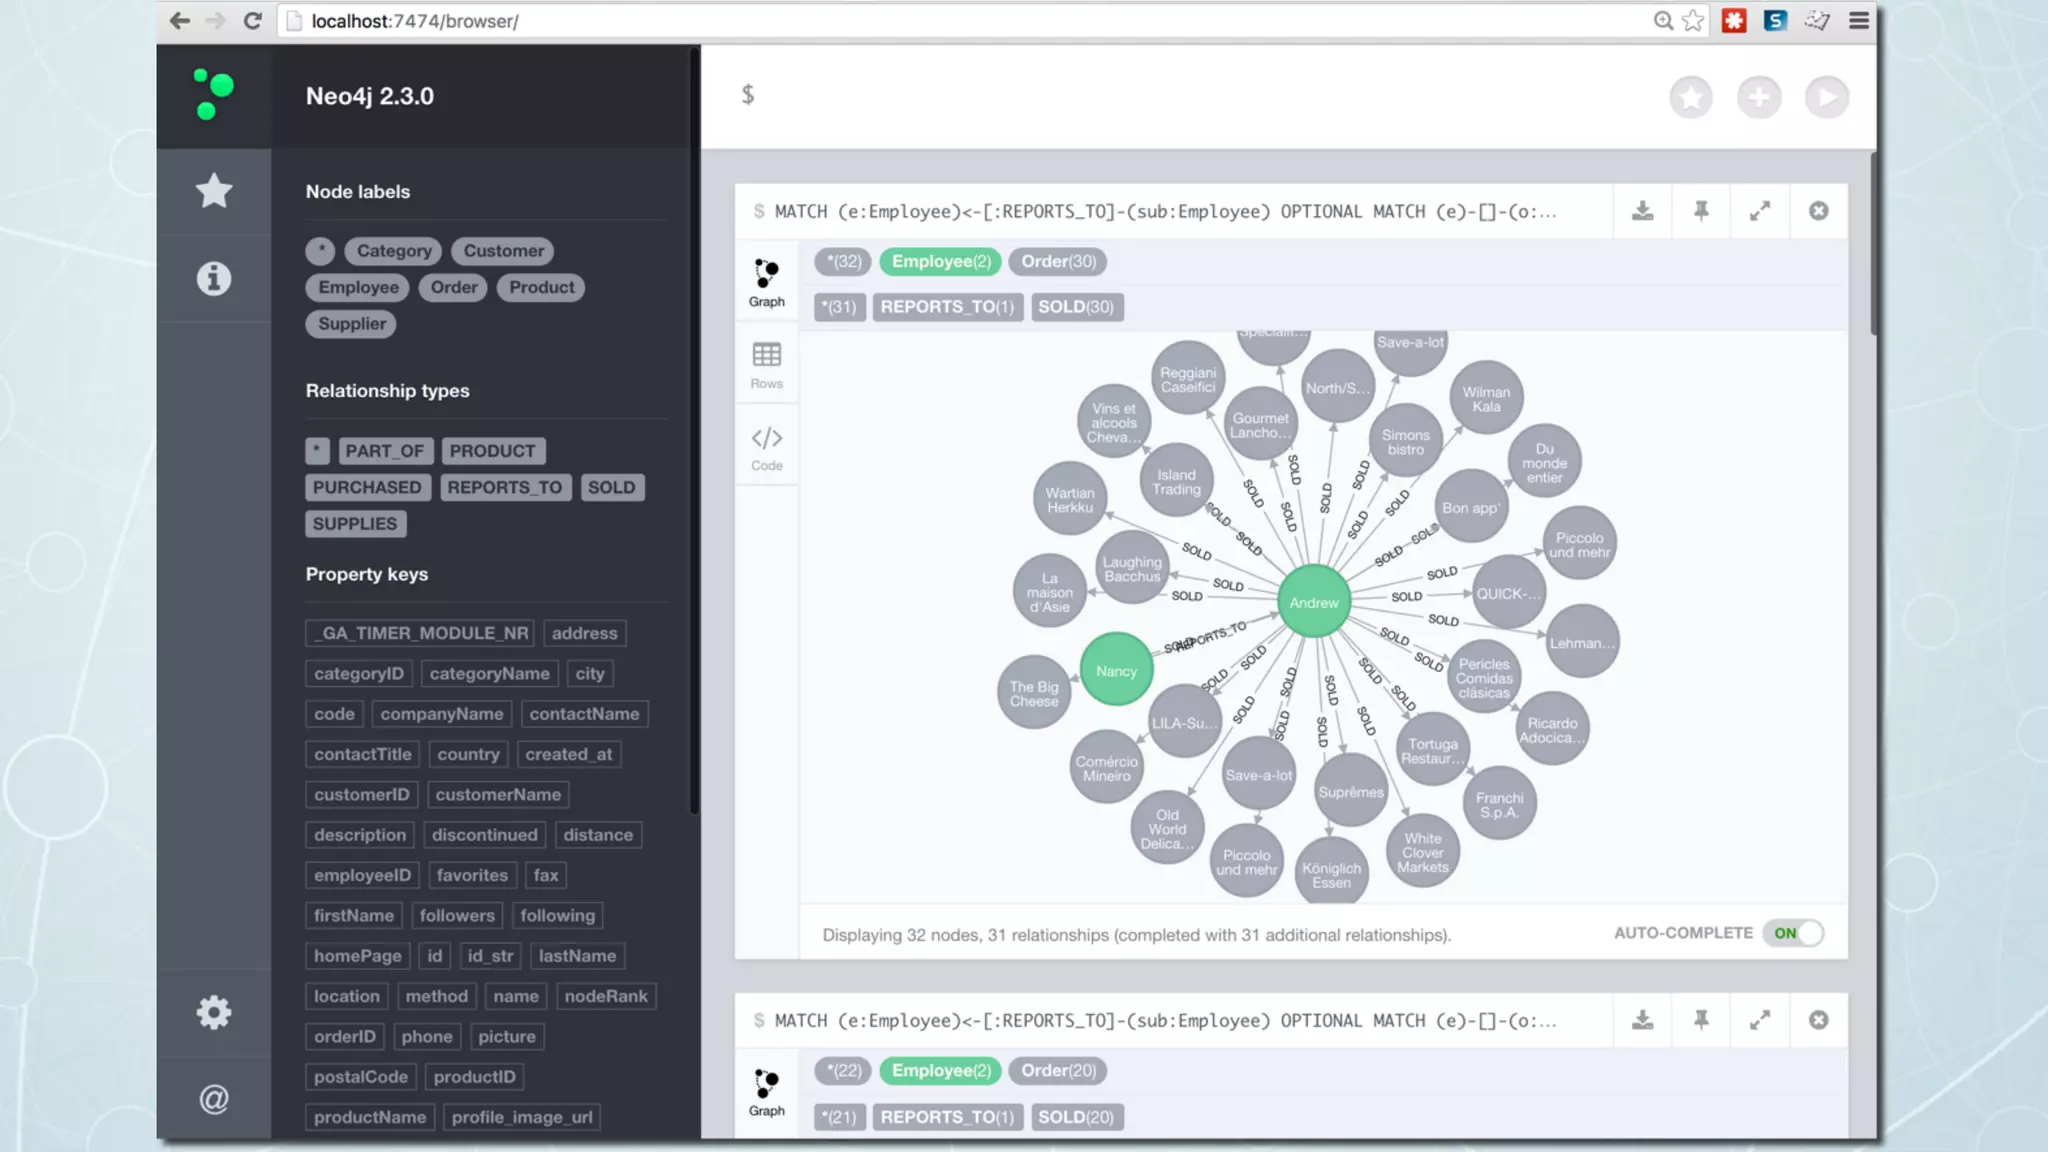Switch first result to Code view
This screenshot has width=2048, height=1152.
tap(767, 447)
